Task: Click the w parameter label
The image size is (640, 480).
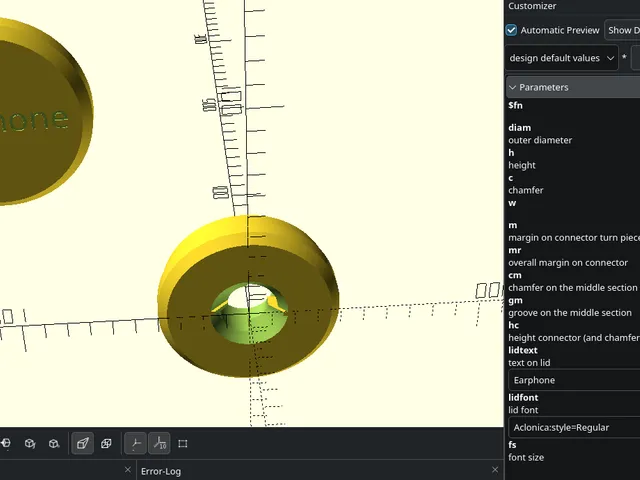Action: pos(512,203)
